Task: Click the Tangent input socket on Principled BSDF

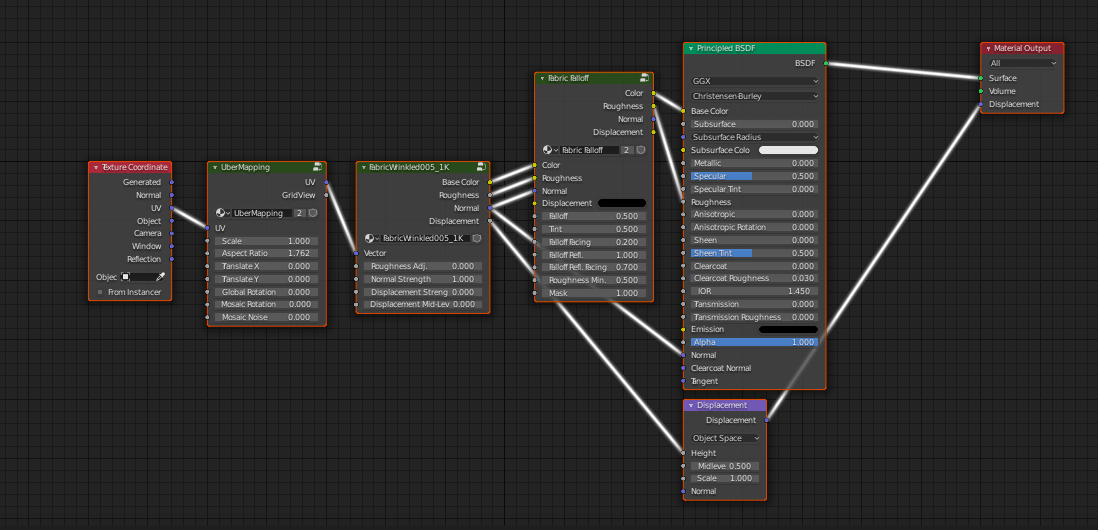Action: pyautogui.click(x=683, y=382)
